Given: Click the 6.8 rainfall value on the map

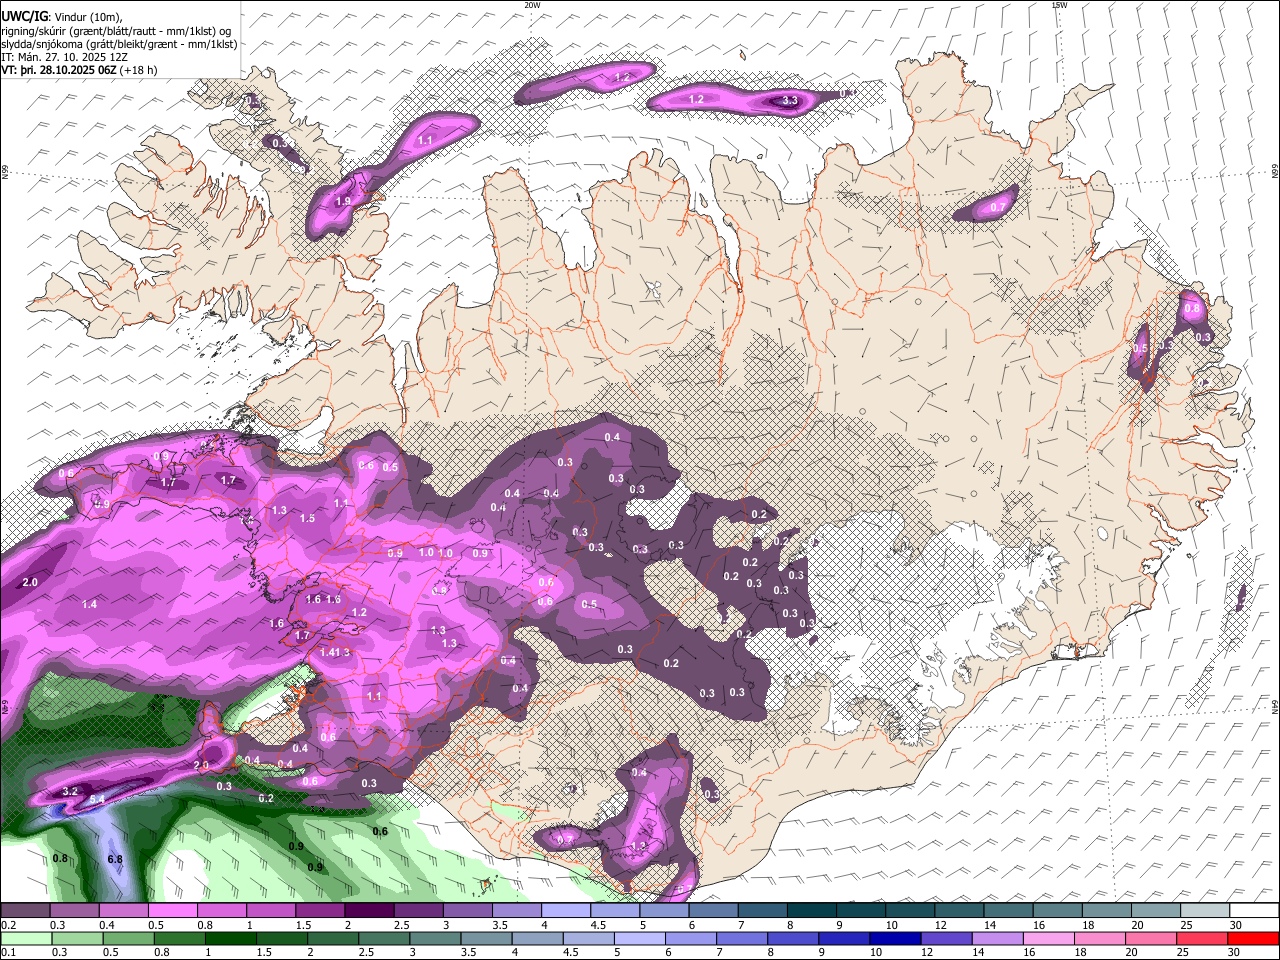Looking at the screenshot, I should [114, 859].
